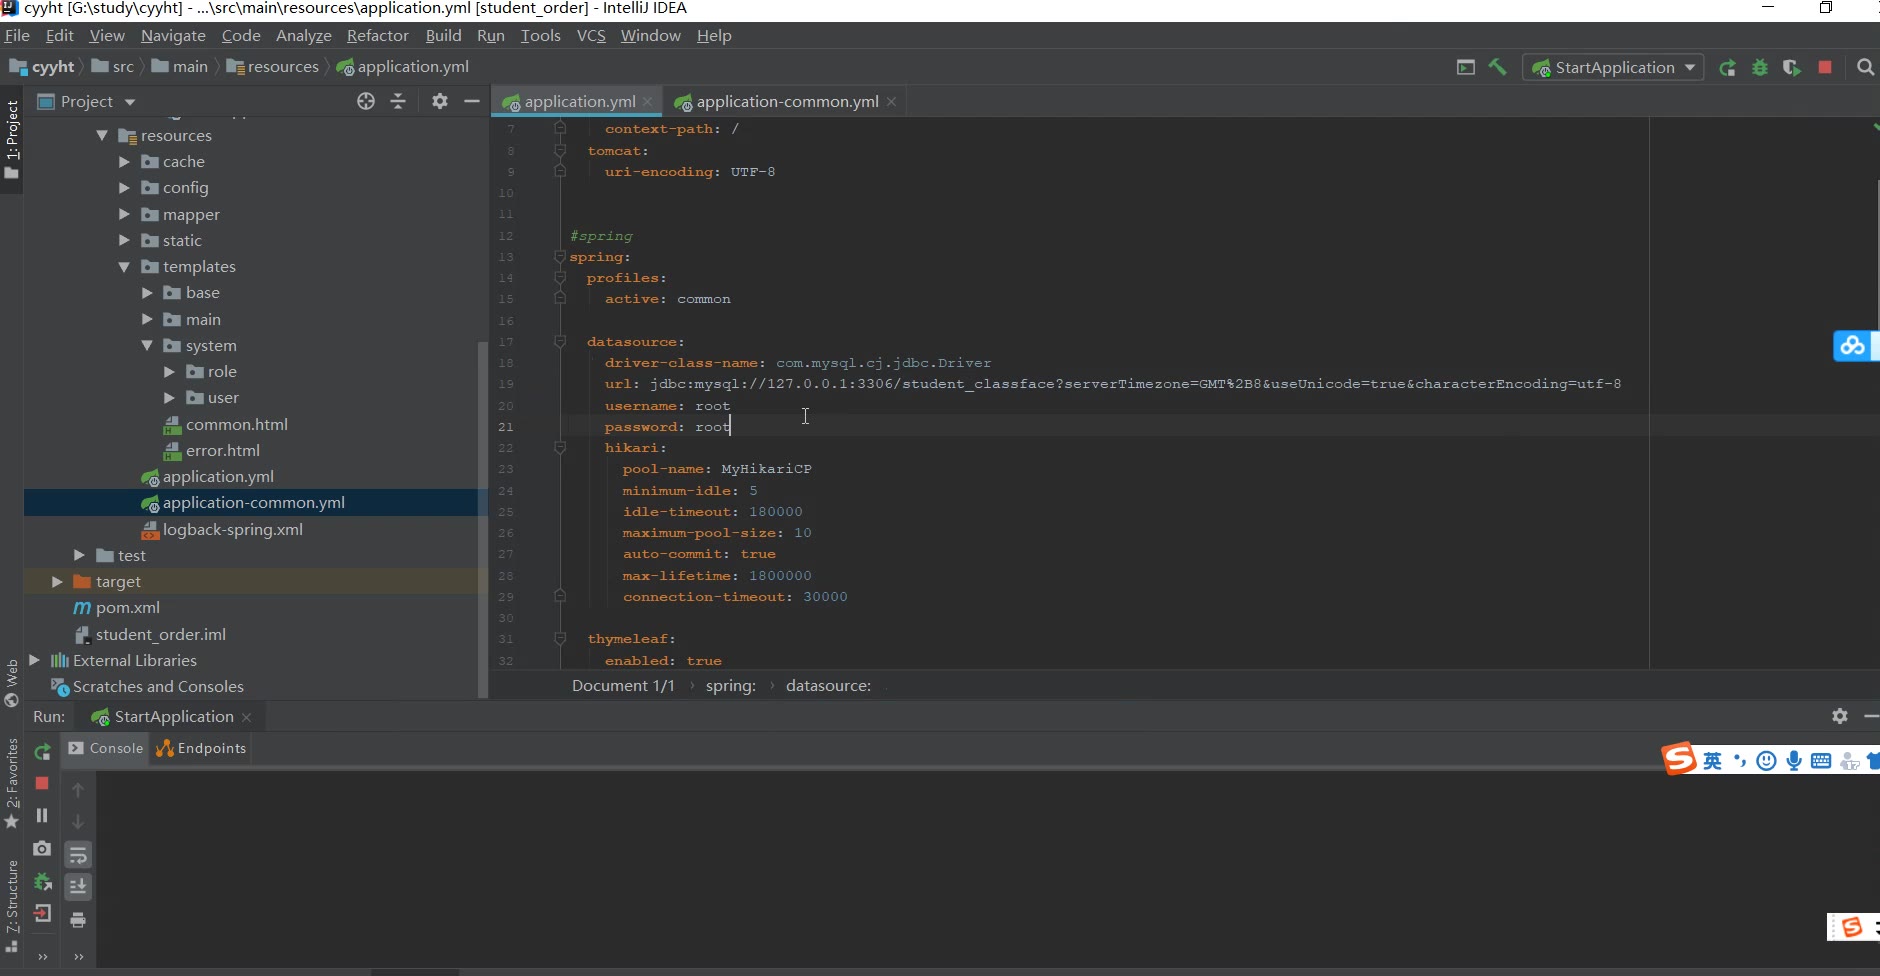
Task: Click the print icon in Run console
Action: click(x=78, y=920)
